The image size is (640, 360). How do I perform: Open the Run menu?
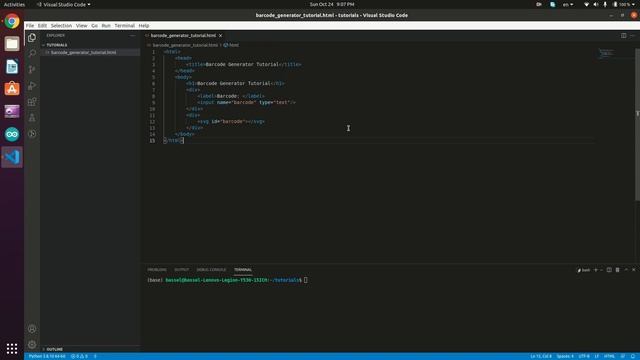106,25
